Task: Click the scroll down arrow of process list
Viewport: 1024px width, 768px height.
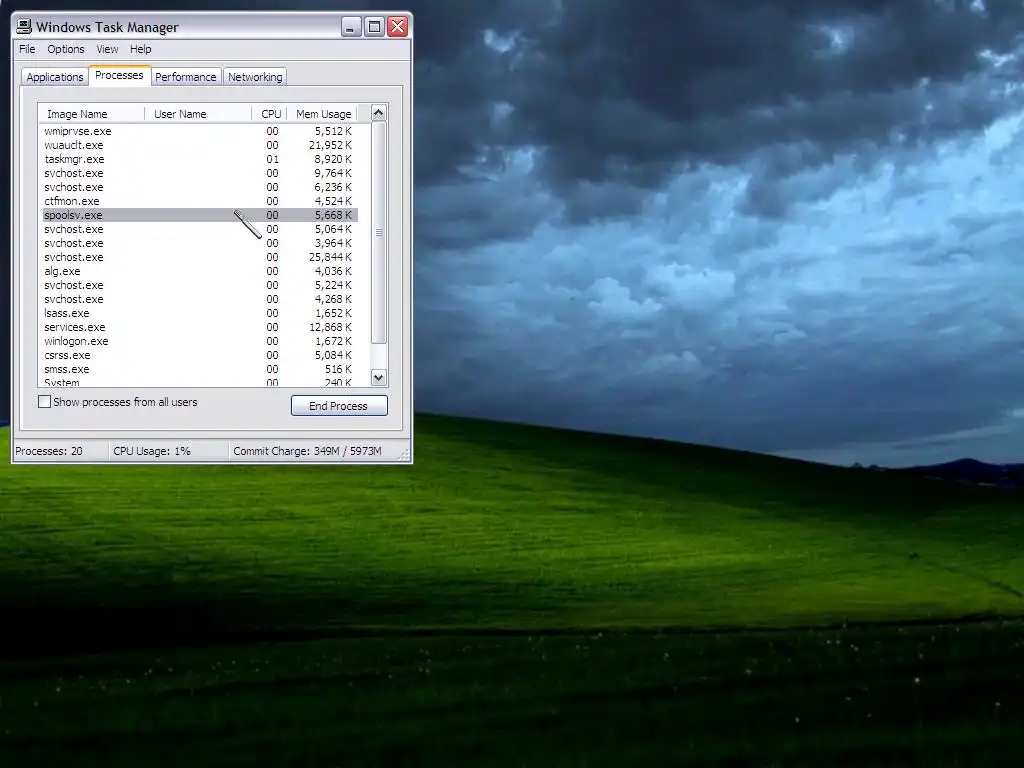Action: coord(379,377)
